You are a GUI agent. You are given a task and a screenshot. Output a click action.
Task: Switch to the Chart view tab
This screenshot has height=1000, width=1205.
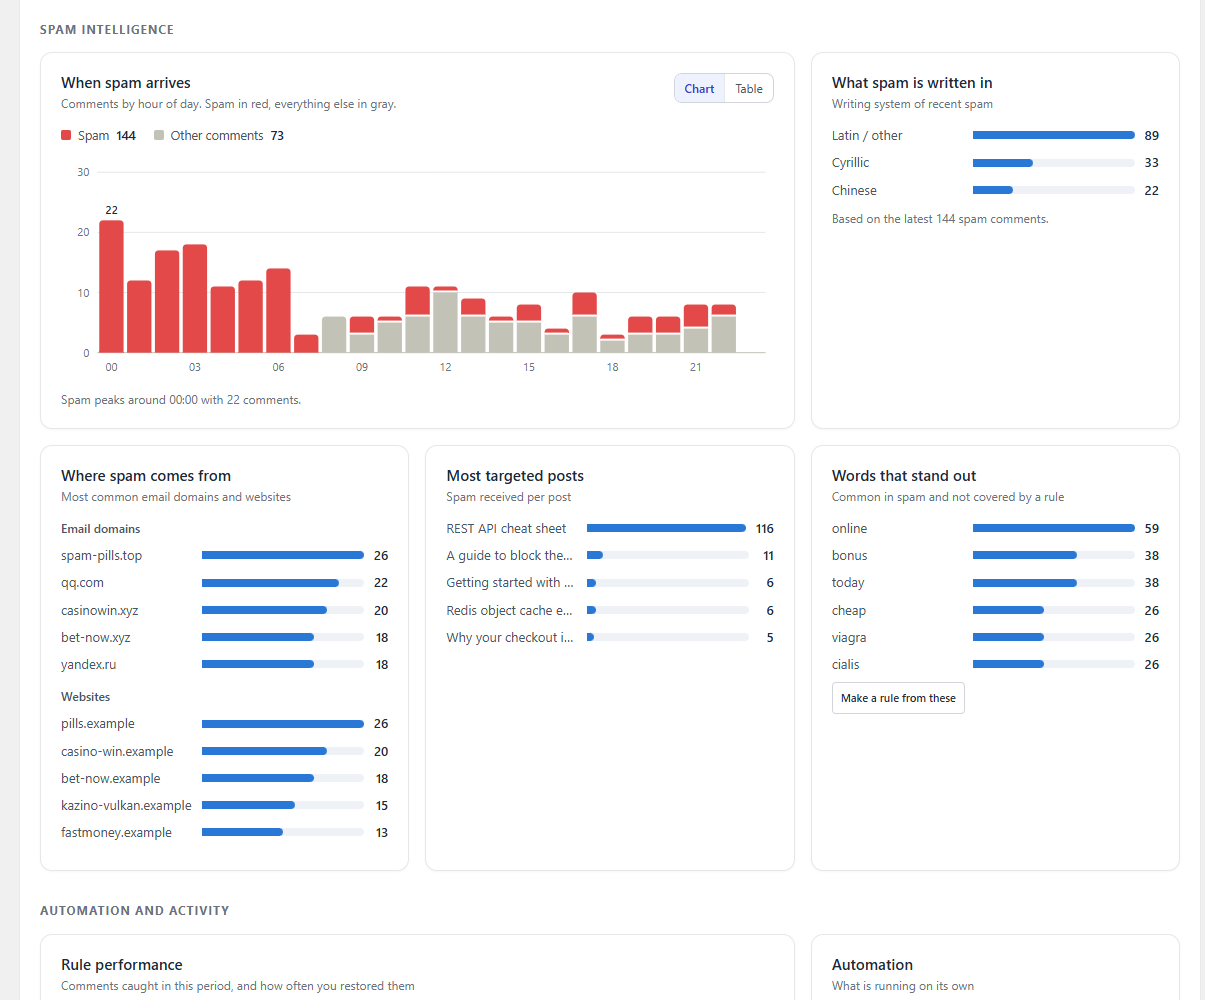(x=699, y=89)
